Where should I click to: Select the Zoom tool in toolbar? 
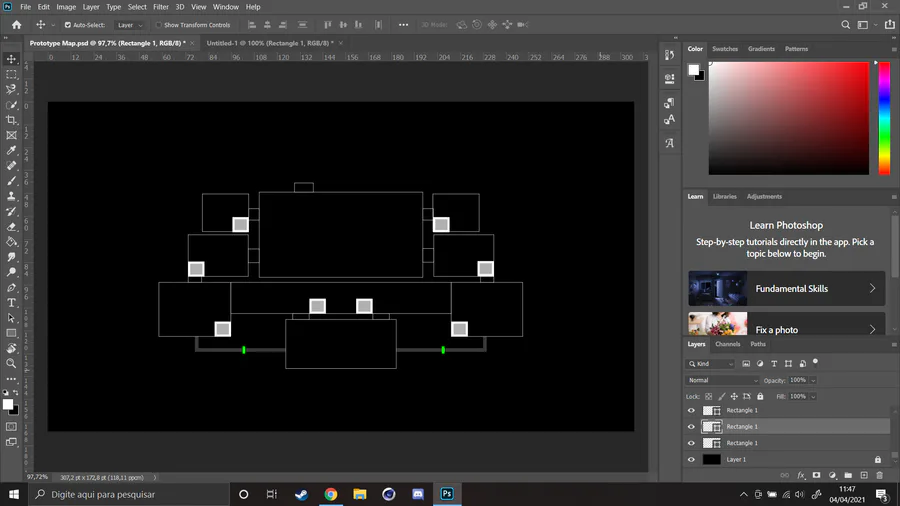click(x=11, y=363)
